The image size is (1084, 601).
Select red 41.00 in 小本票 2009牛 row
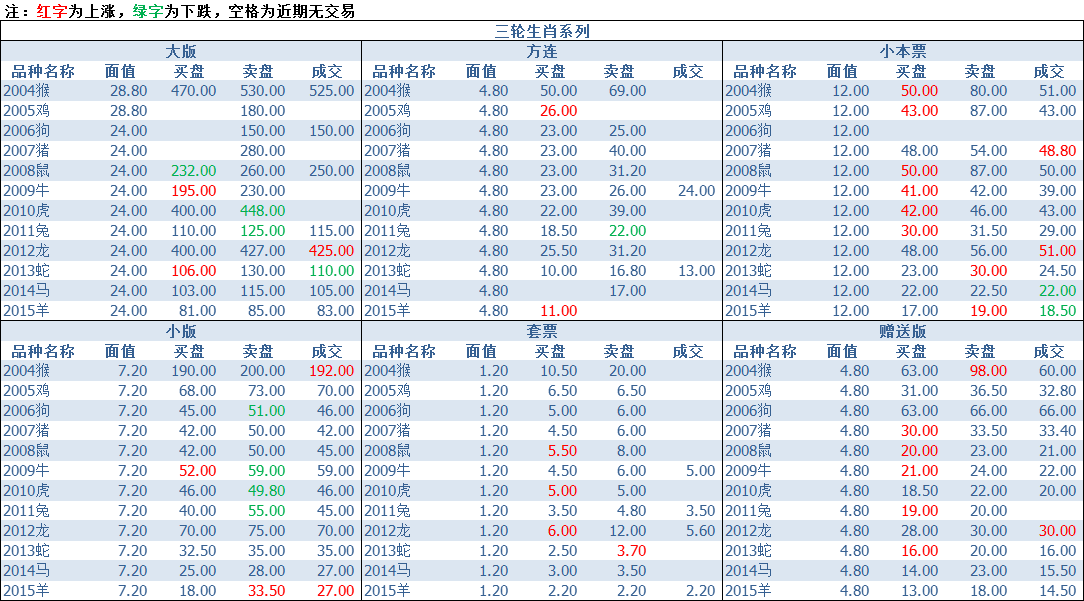[x=919, y=191]
